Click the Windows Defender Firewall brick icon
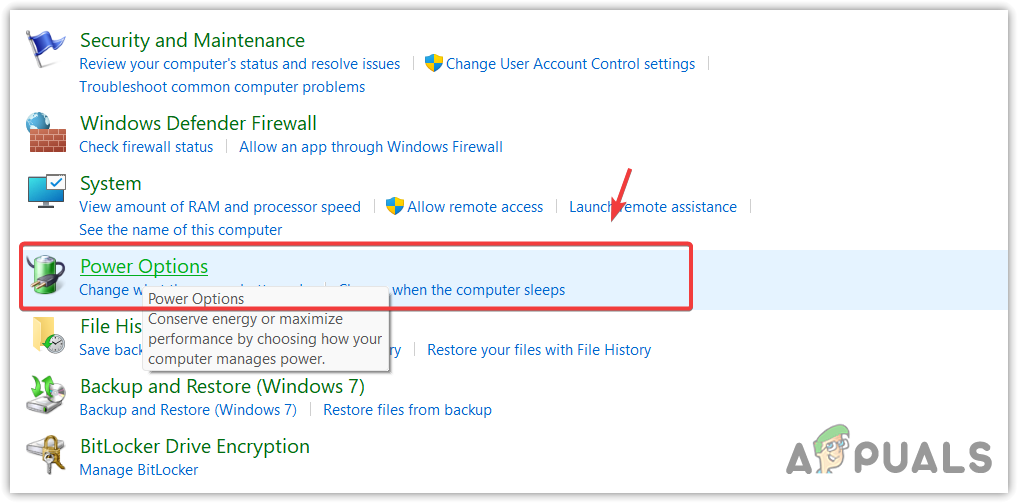This screenshot has width=1018, height=503. pyautogui.click(x=45, y=132)
